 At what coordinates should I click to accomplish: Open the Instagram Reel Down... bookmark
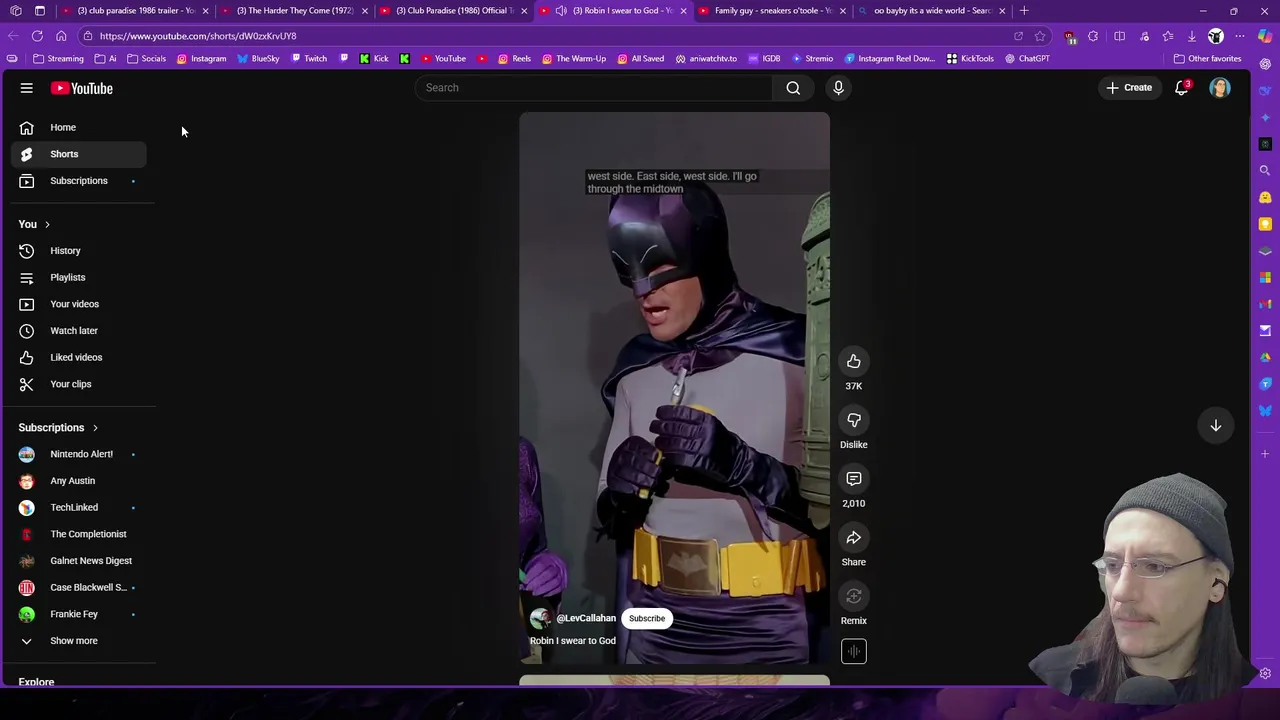coord(889,59)
